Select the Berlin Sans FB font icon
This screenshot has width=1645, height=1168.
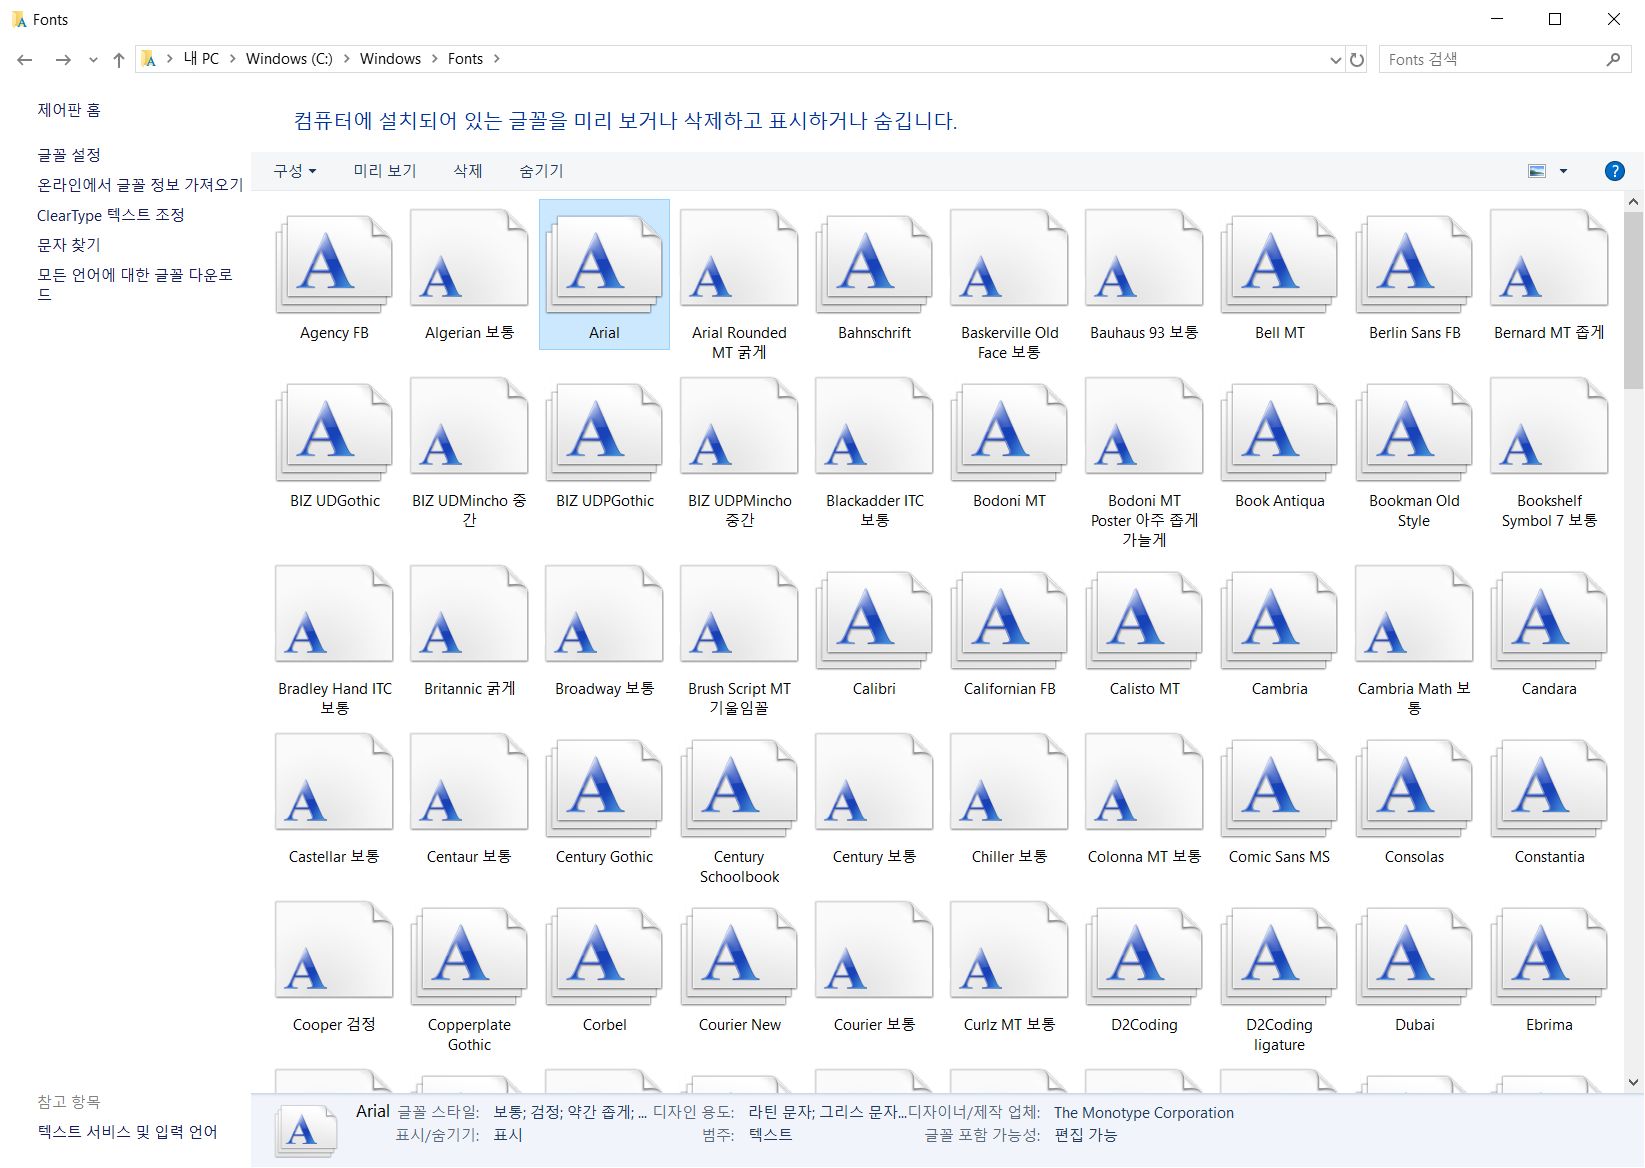[x=1414, y=262]
